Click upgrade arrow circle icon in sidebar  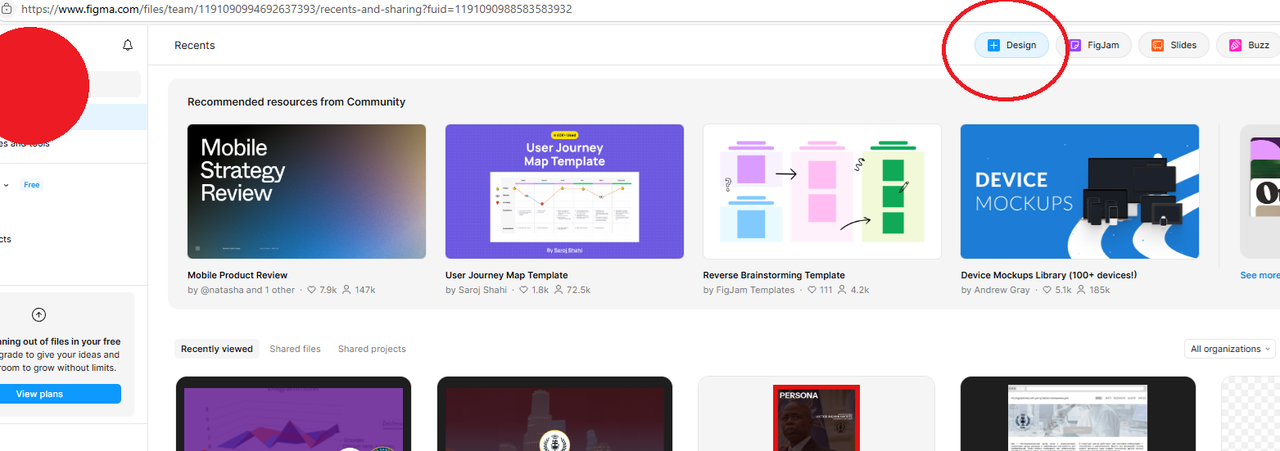[39, 314]
